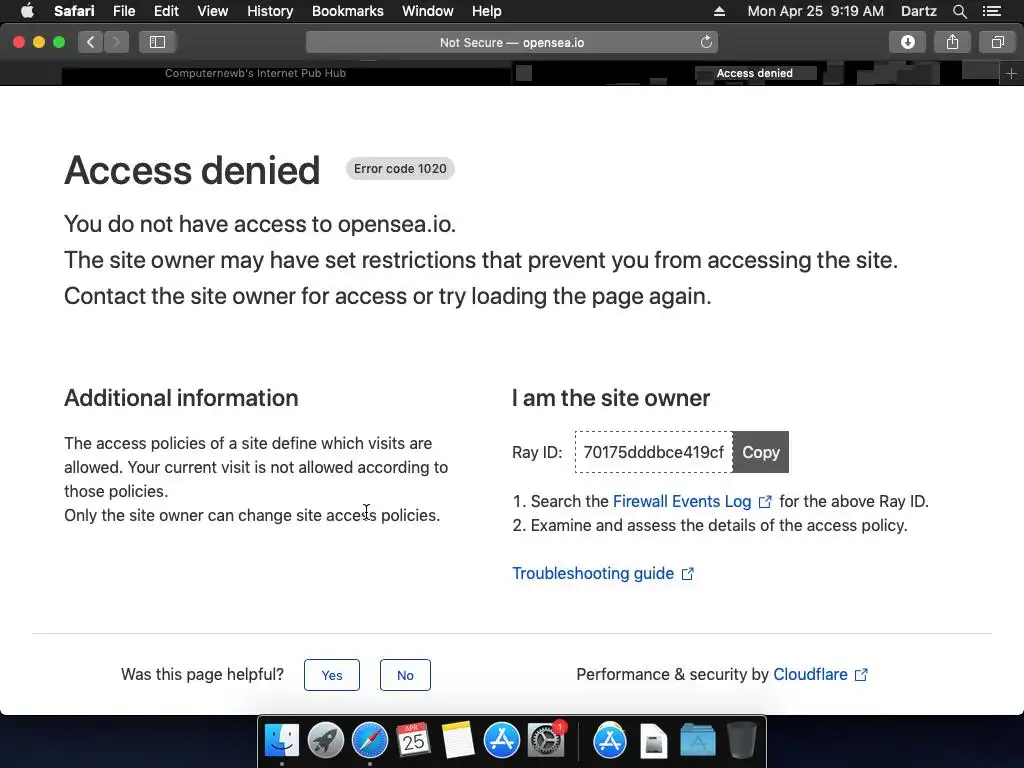
Task: Click the Error code 1020 badge
Action: (x=400, y=169)
